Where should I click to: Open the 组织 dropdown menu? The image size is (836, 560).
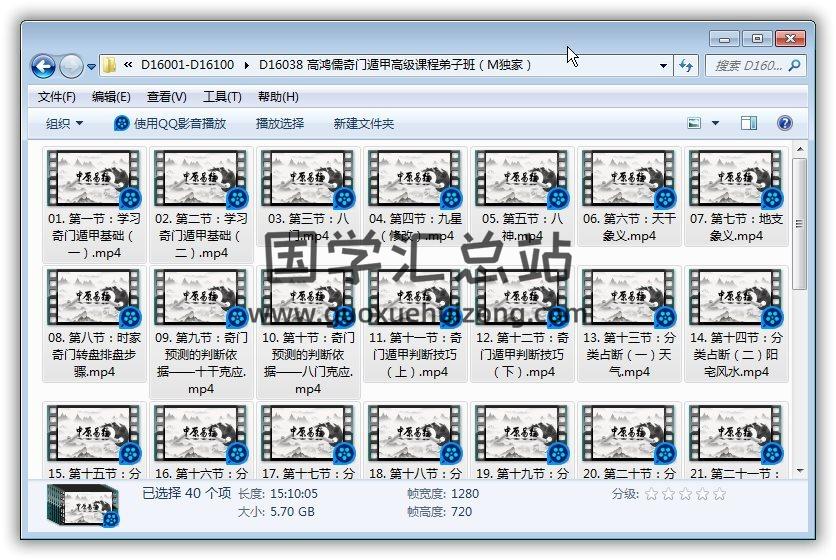(65, 124)
